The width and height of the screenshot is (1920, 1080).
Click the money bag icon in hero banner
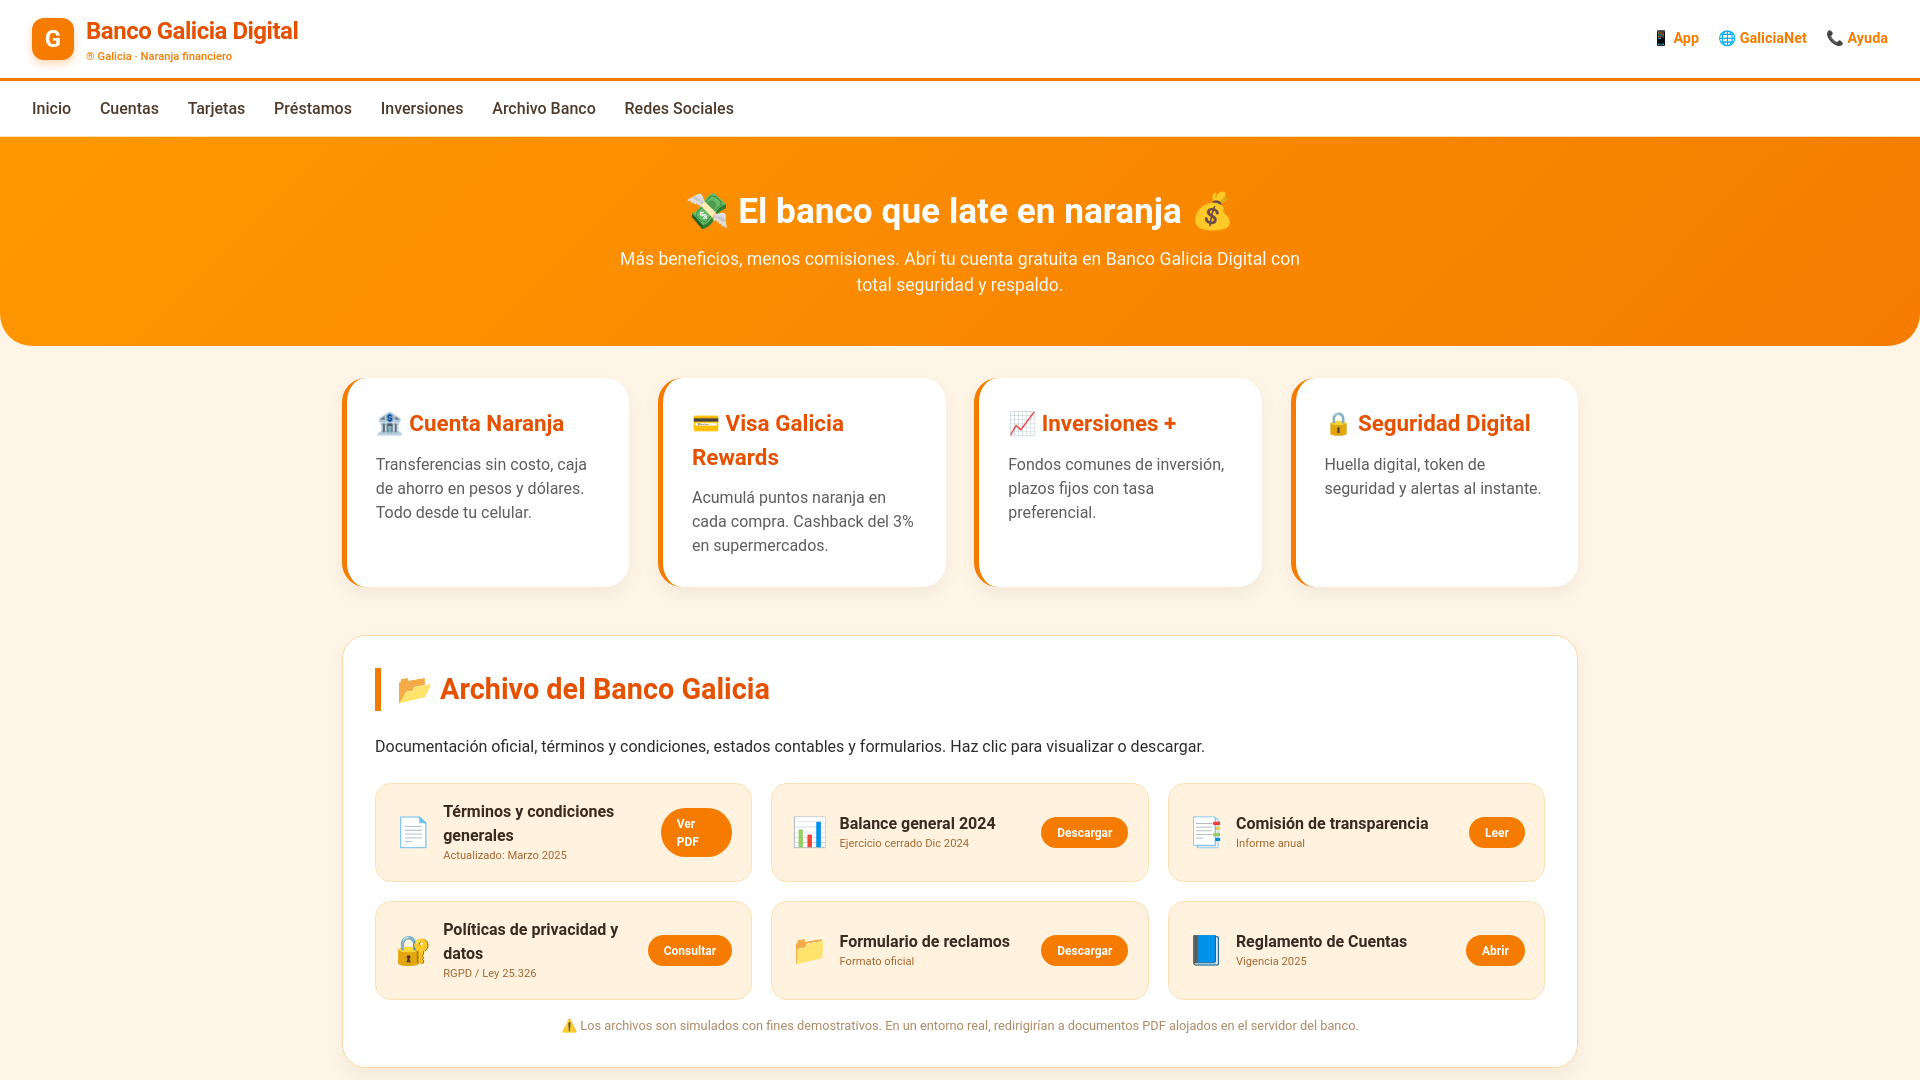[1212, 211]
